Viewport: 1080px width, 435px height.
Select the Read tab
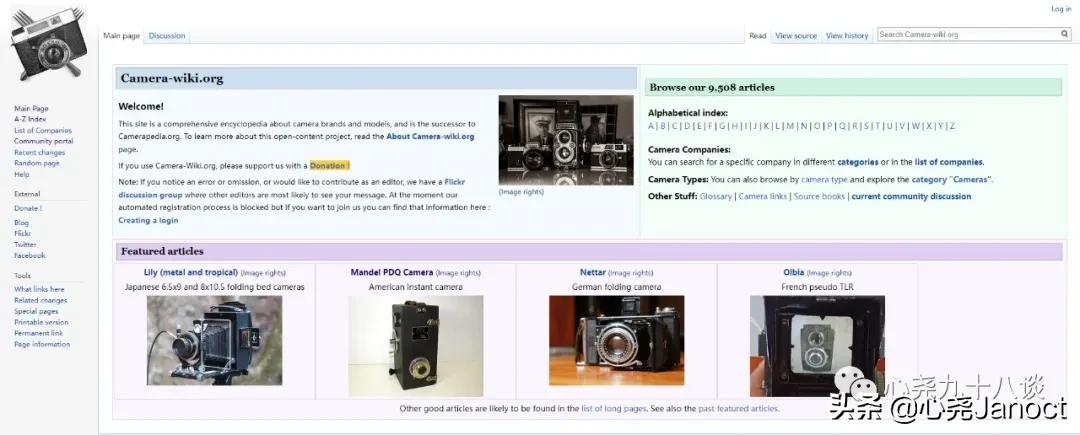coord(758,36)
